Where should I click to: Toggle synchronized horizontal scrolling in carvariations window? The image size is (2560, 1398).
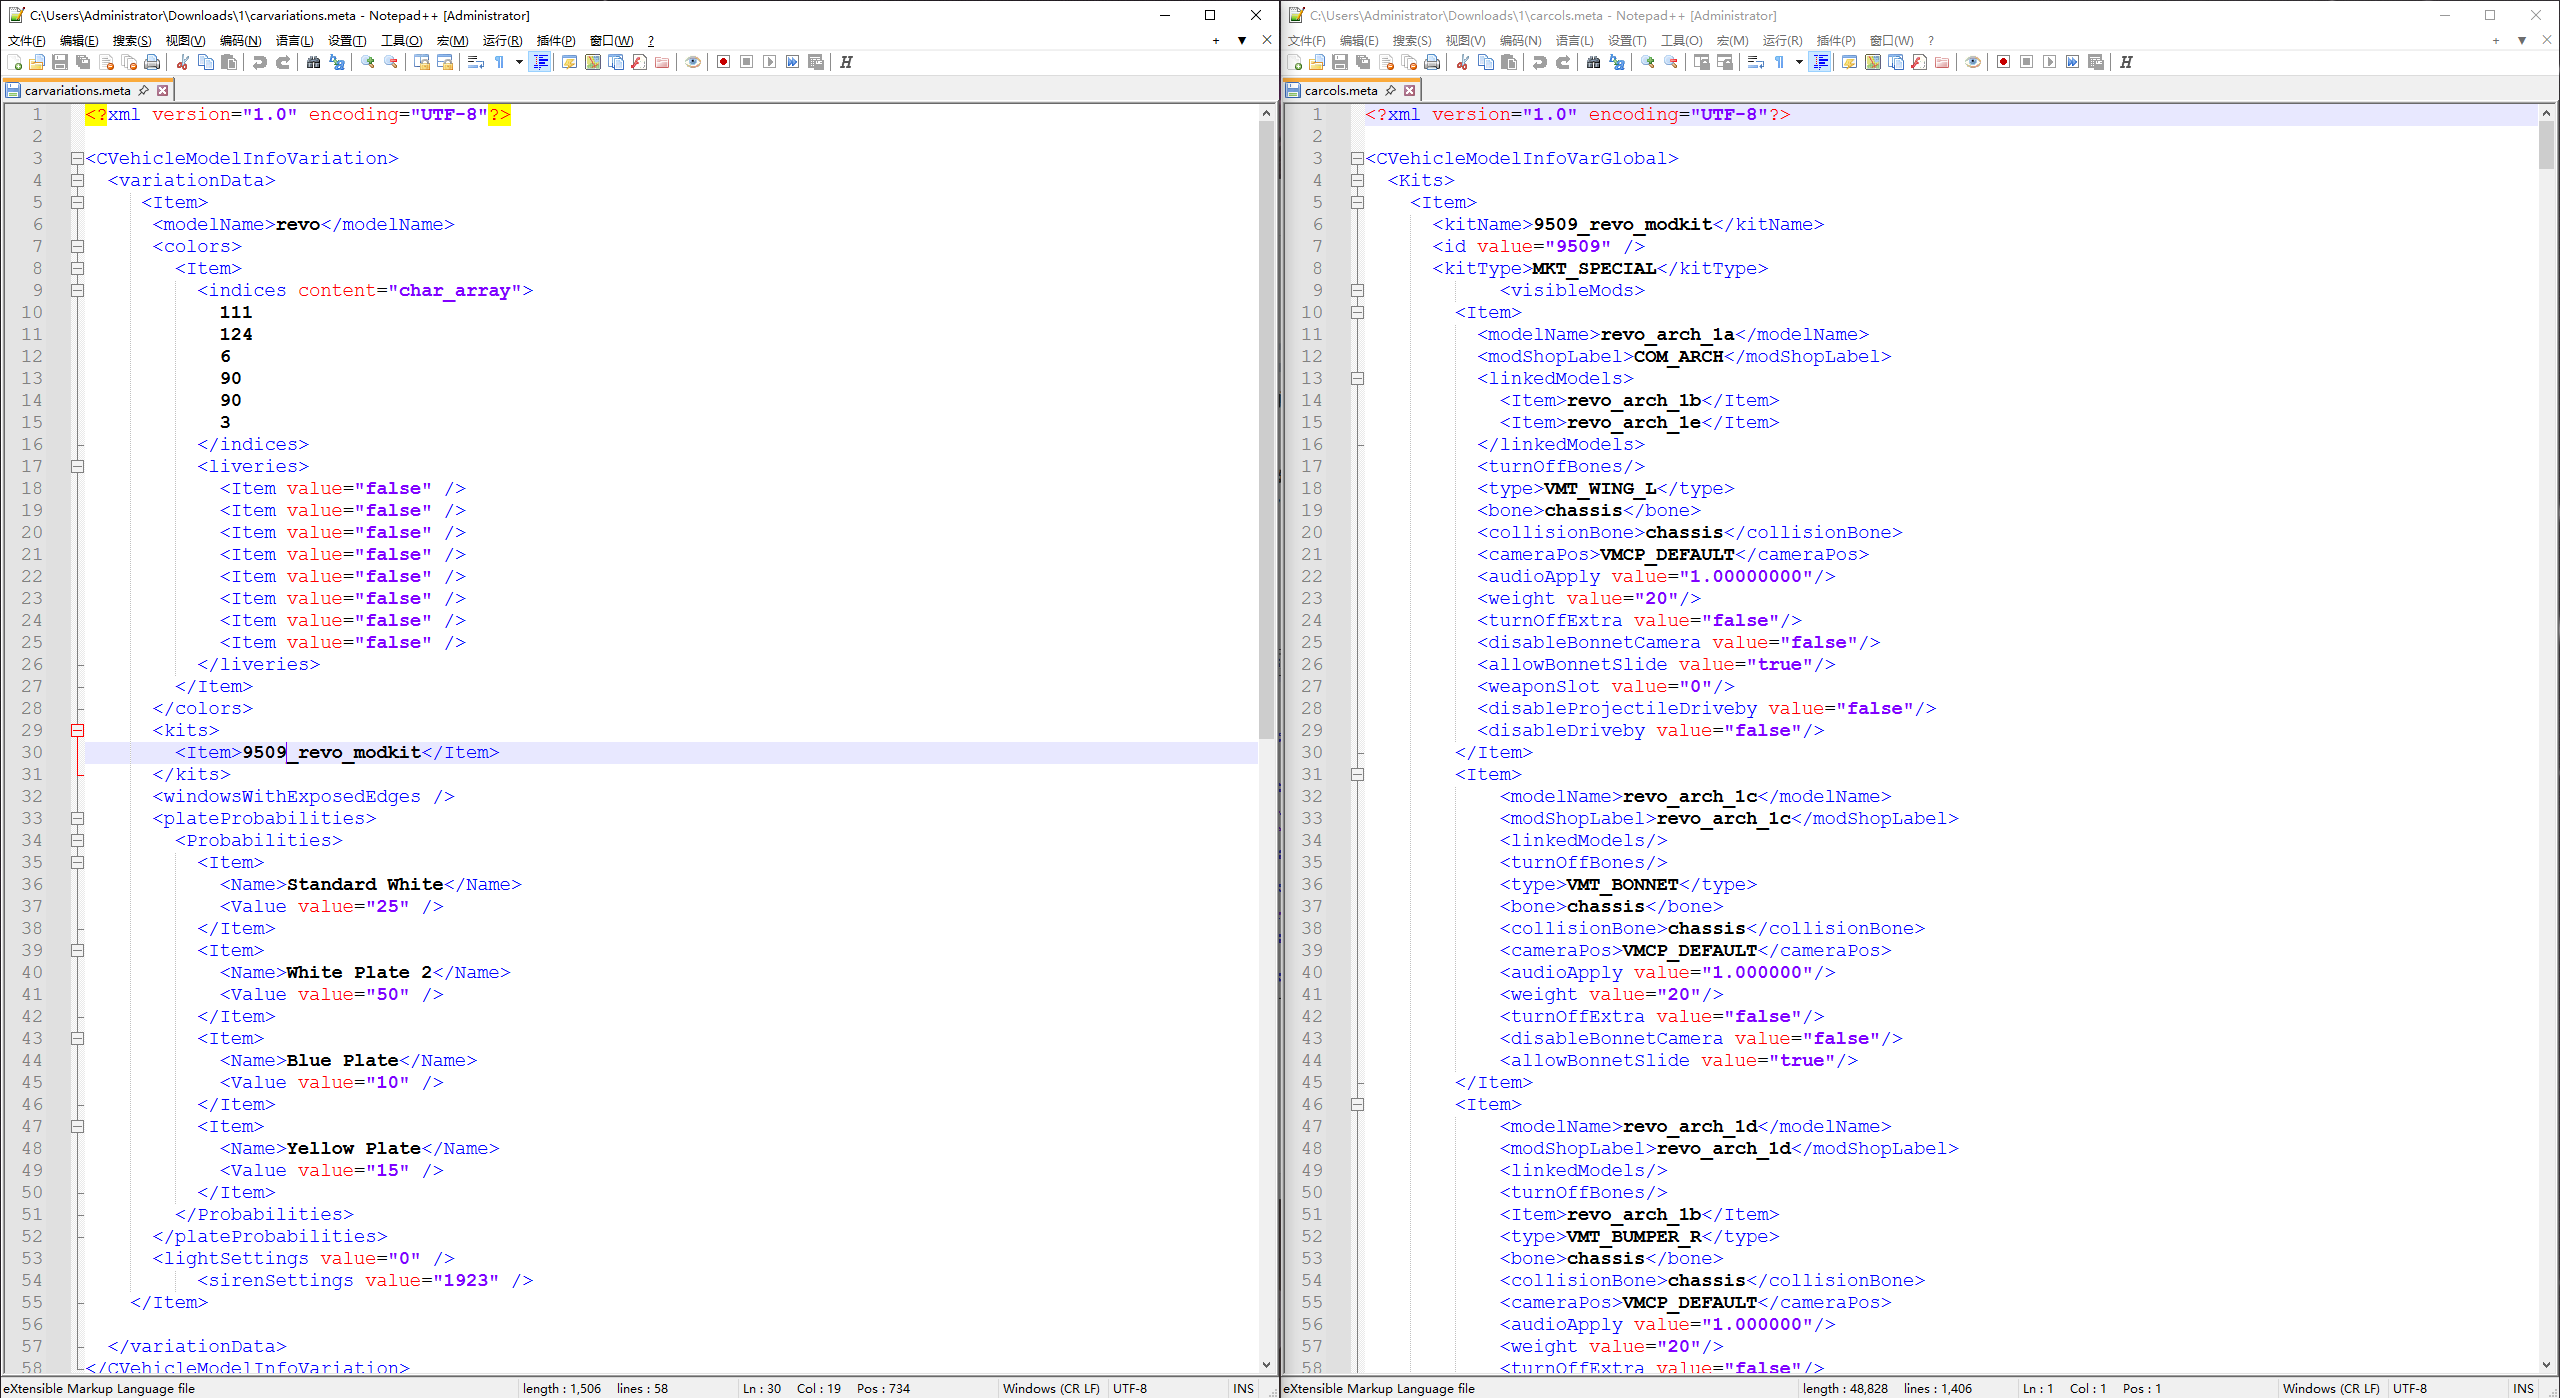(x=445, y=62)
